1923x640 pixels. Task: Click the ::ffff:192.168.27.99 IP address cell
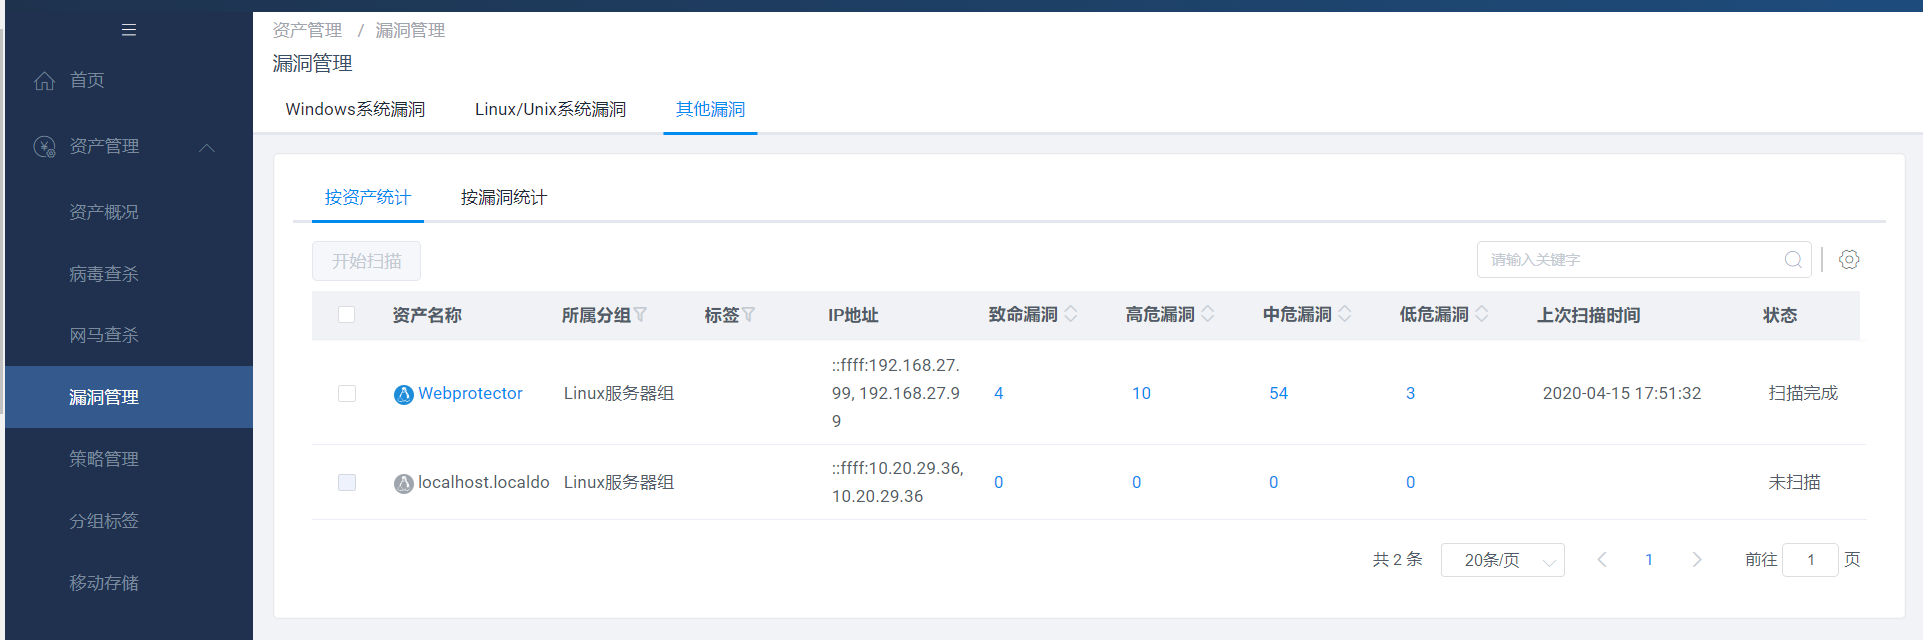896,393
